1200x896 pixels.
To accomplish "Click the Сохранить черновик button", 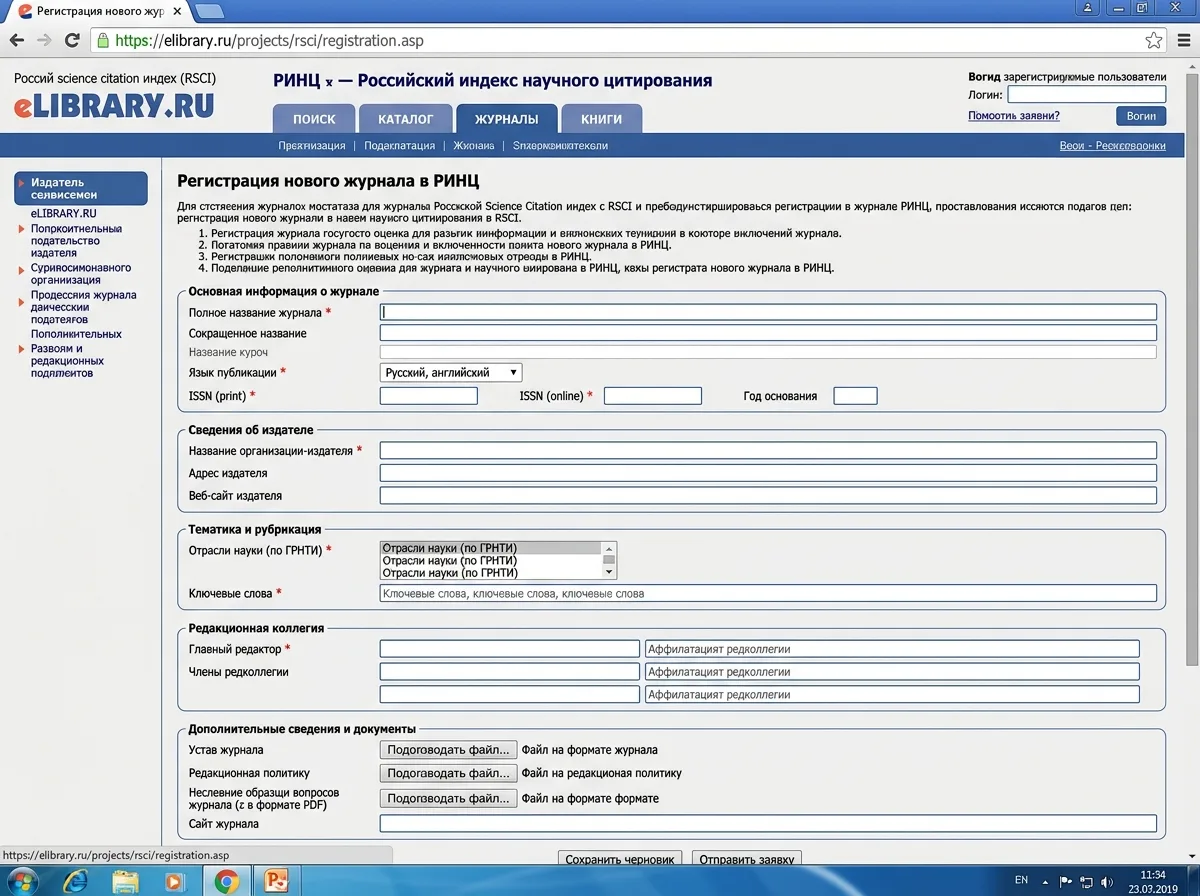I will tap(621, 859).
